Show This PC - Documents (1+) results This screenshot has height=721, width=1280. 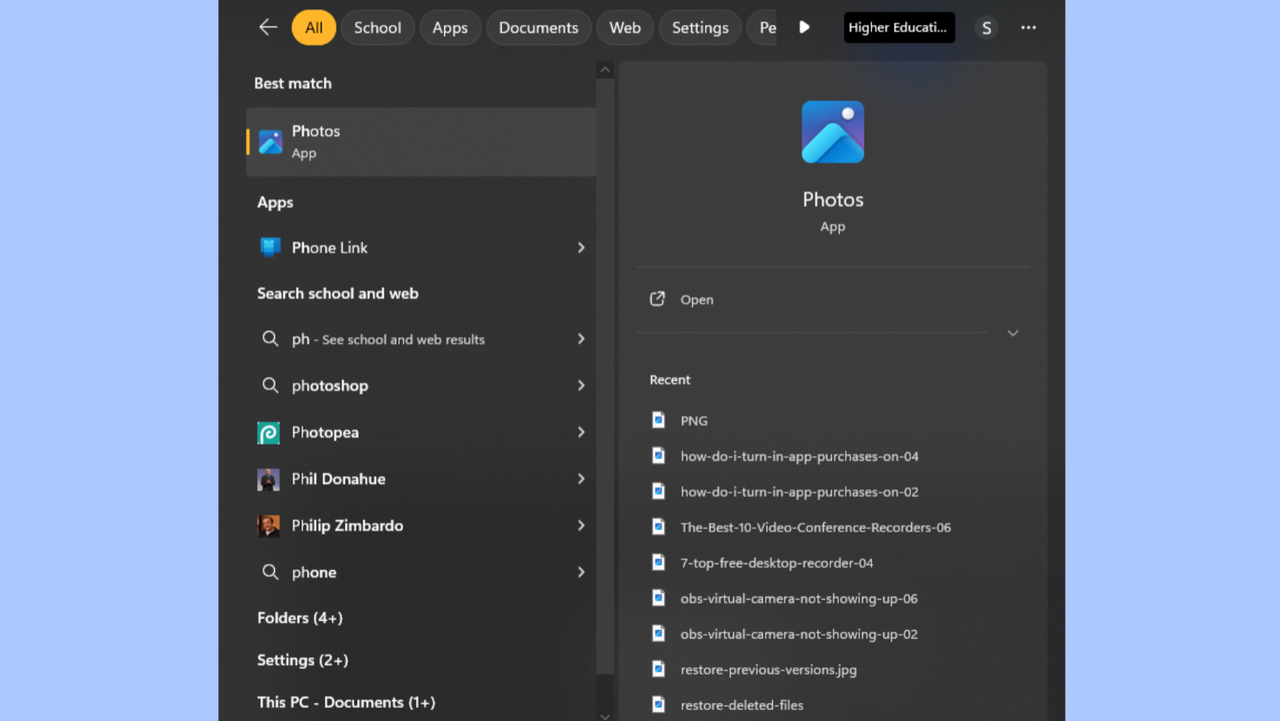(346, 702)
